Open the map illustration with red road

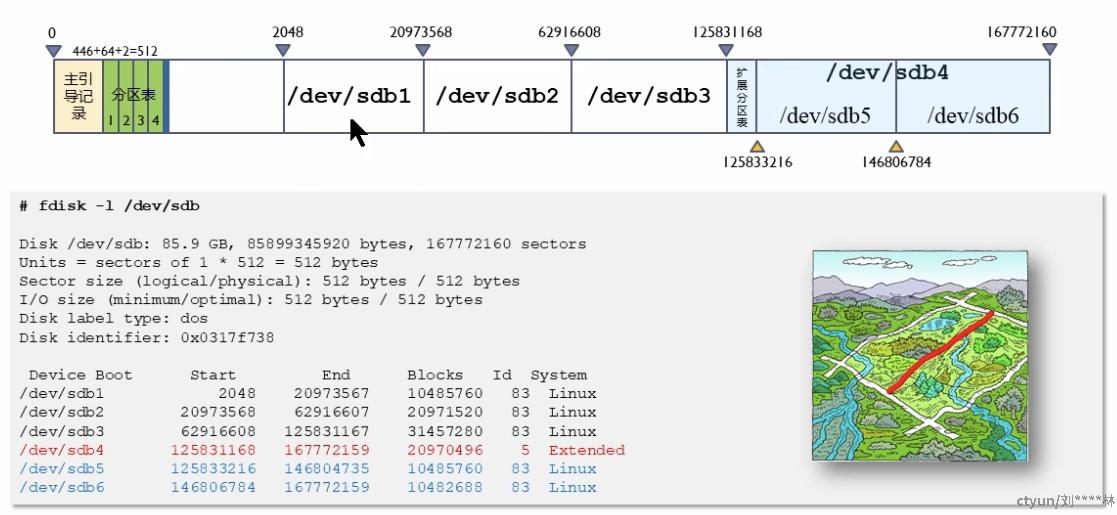(920, 355)
